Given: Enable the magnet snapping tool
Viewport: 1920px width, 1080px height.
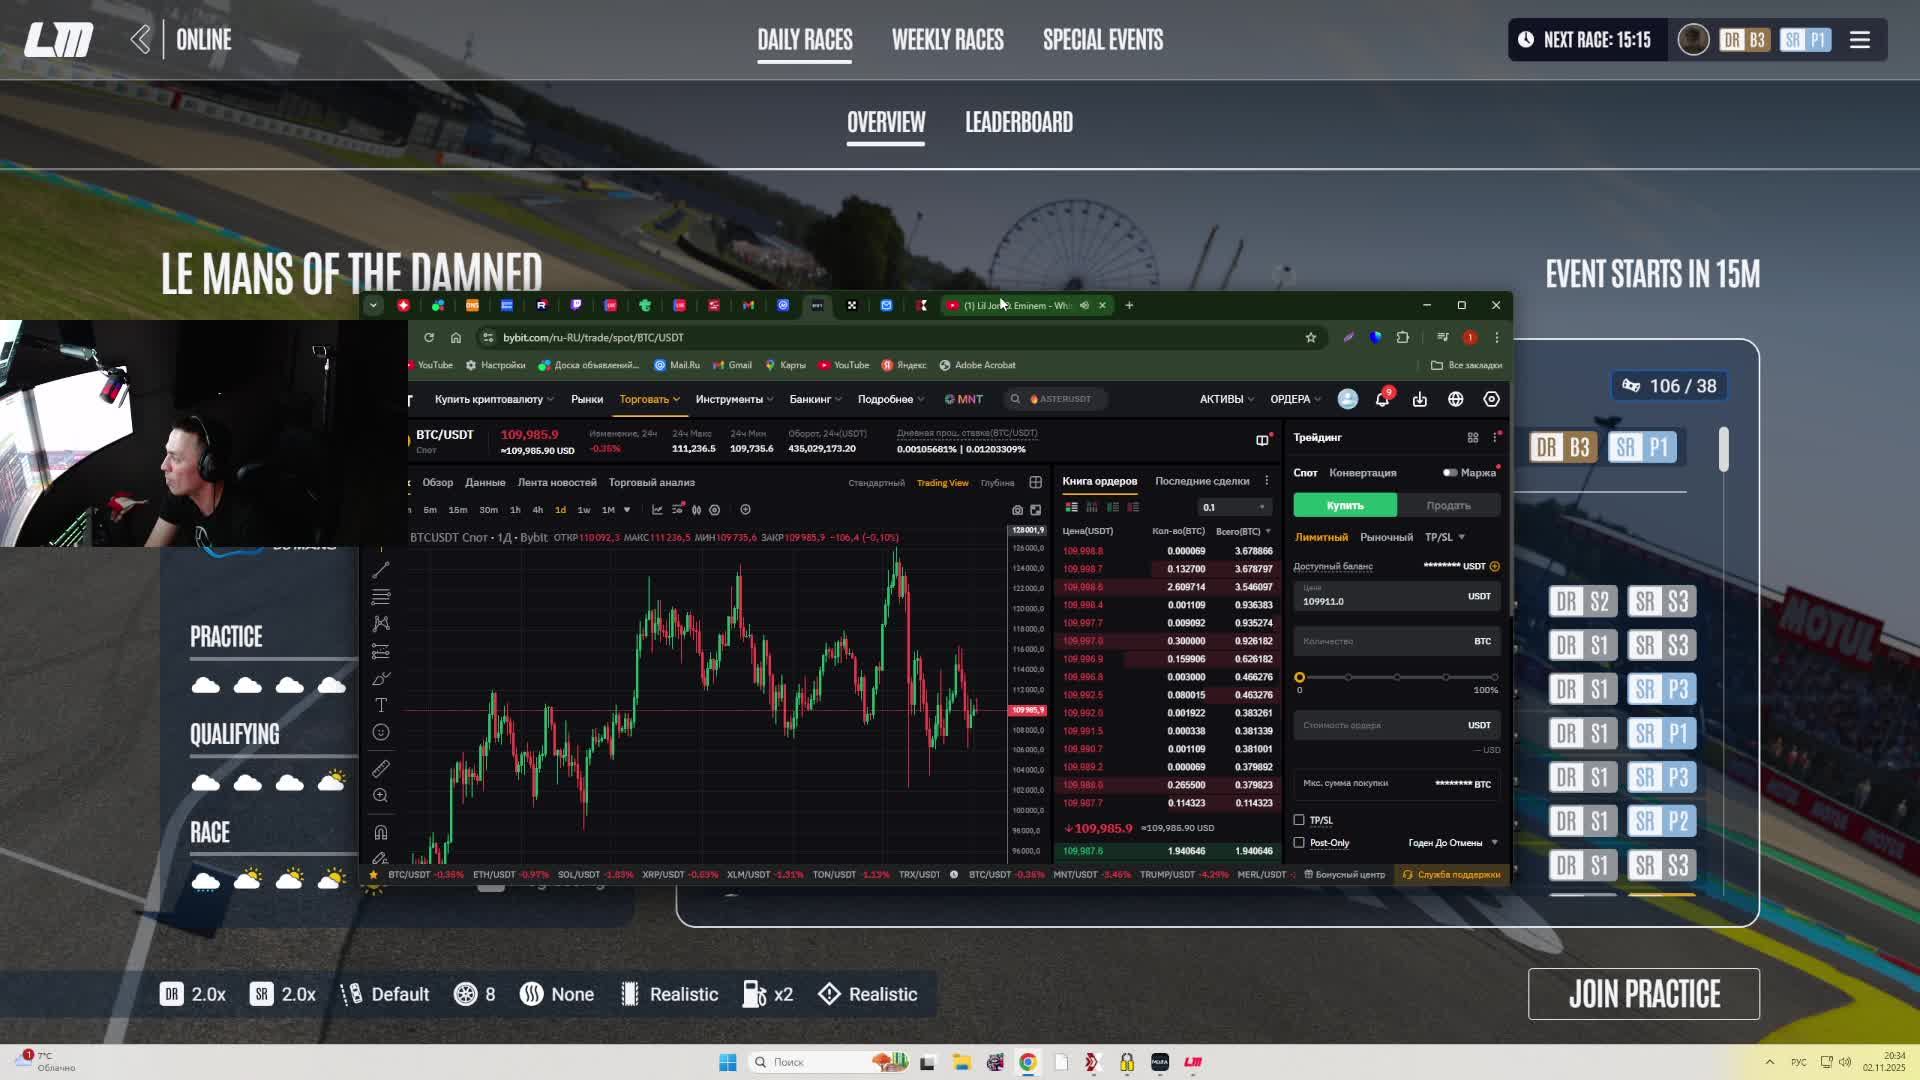Looking at the screenshot, I should tap(381, 831).
